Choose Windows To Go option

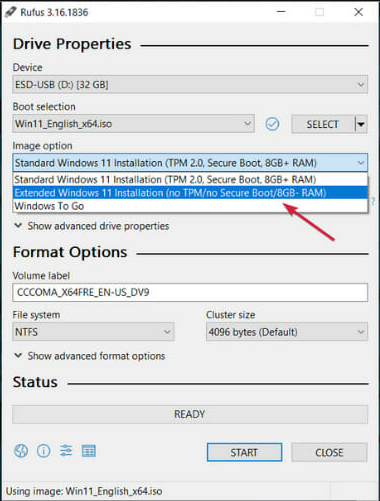[190, 206]
